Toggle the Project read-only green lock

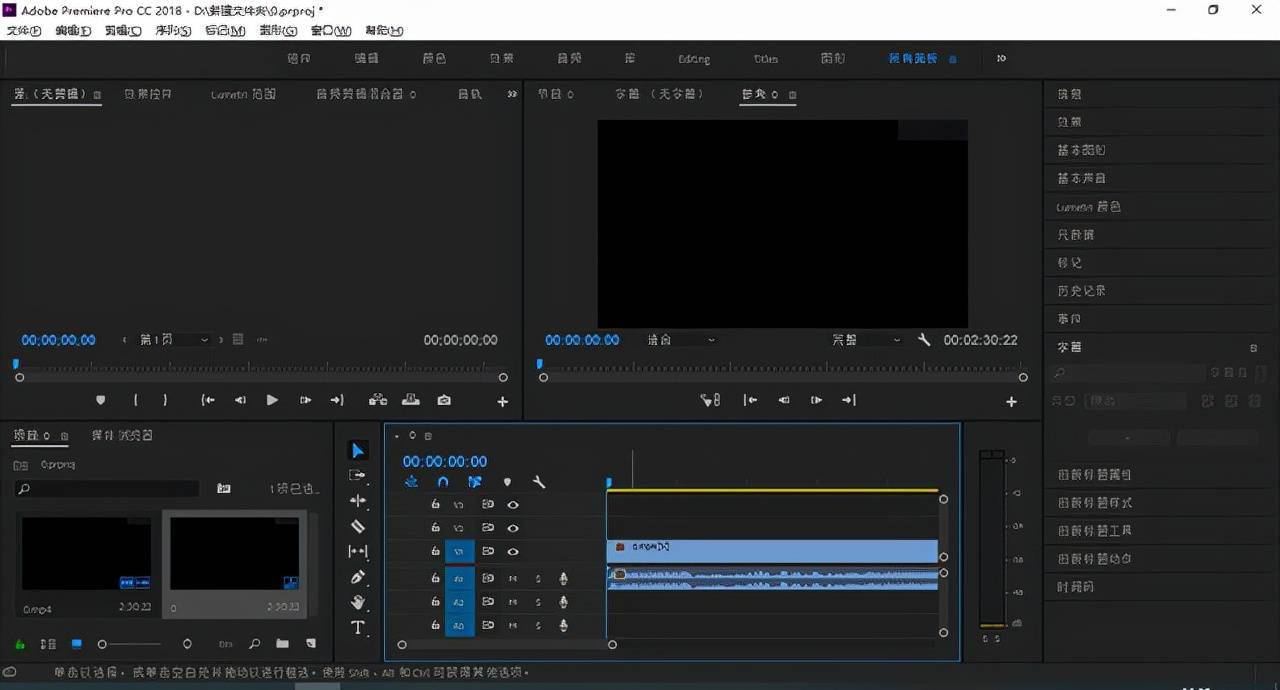click(19, 644)
